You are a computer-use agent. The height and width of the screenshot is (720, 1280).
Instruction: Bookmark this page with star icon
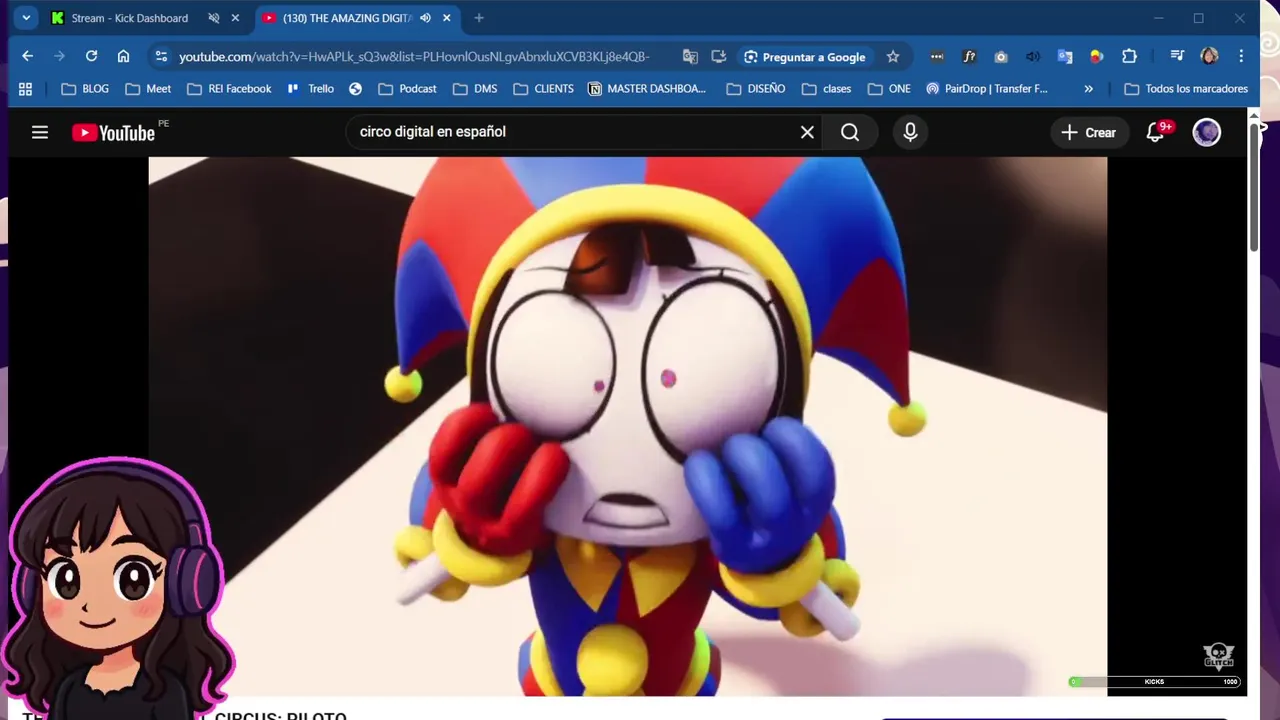click(893, 57)
